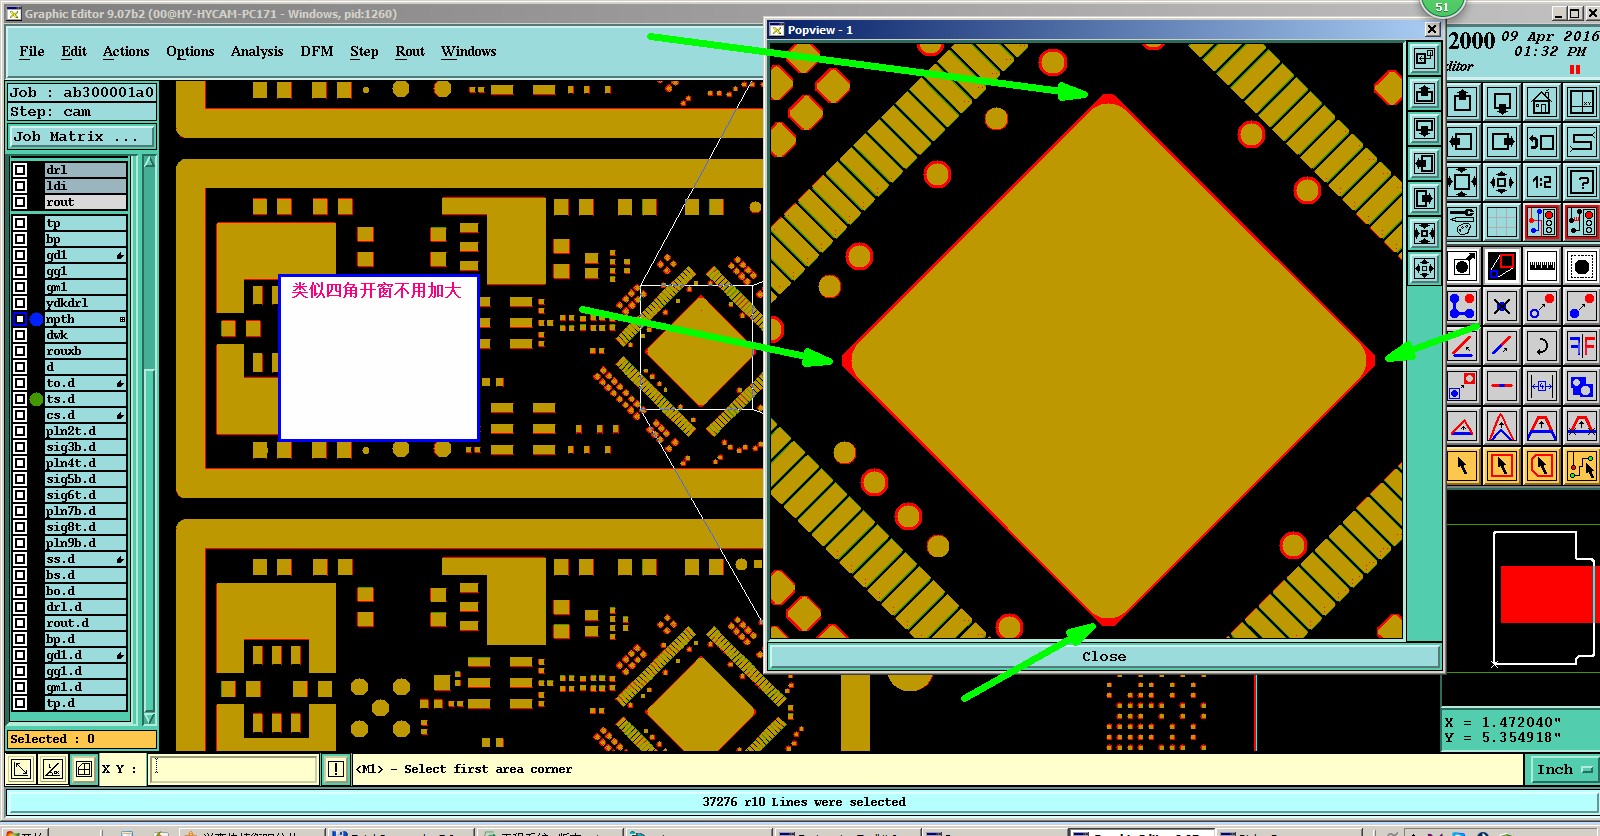Image resolution: width=1600 pixels, height=836 pixels.
Task: Open the wrench and palette display settings icon
Action: [1463, 222]
